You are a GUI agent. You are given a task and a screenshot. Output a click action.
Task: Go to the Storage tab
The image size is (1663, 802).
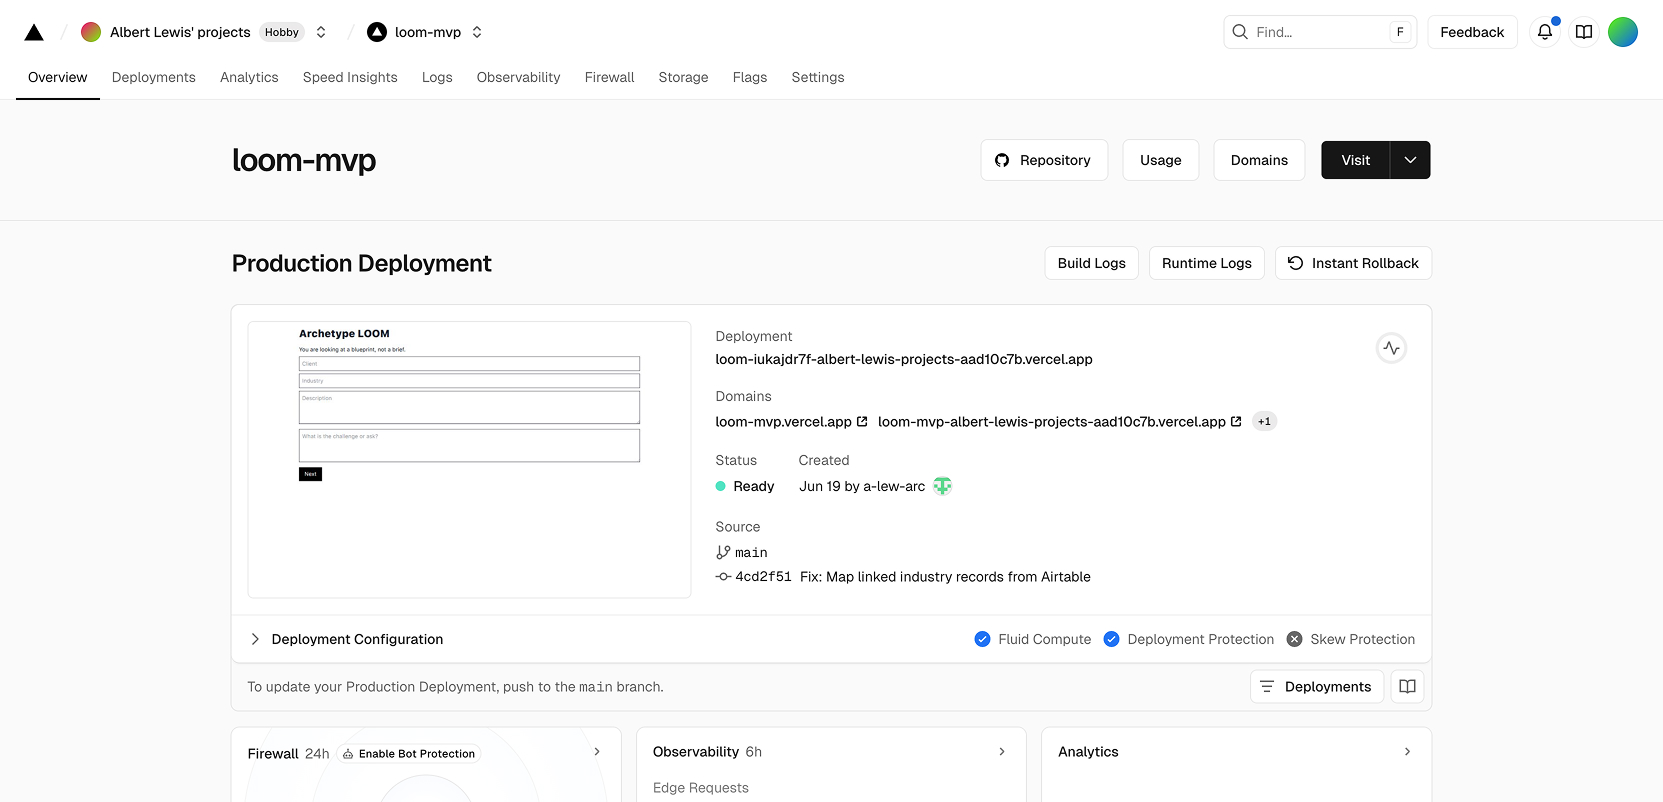684,77
